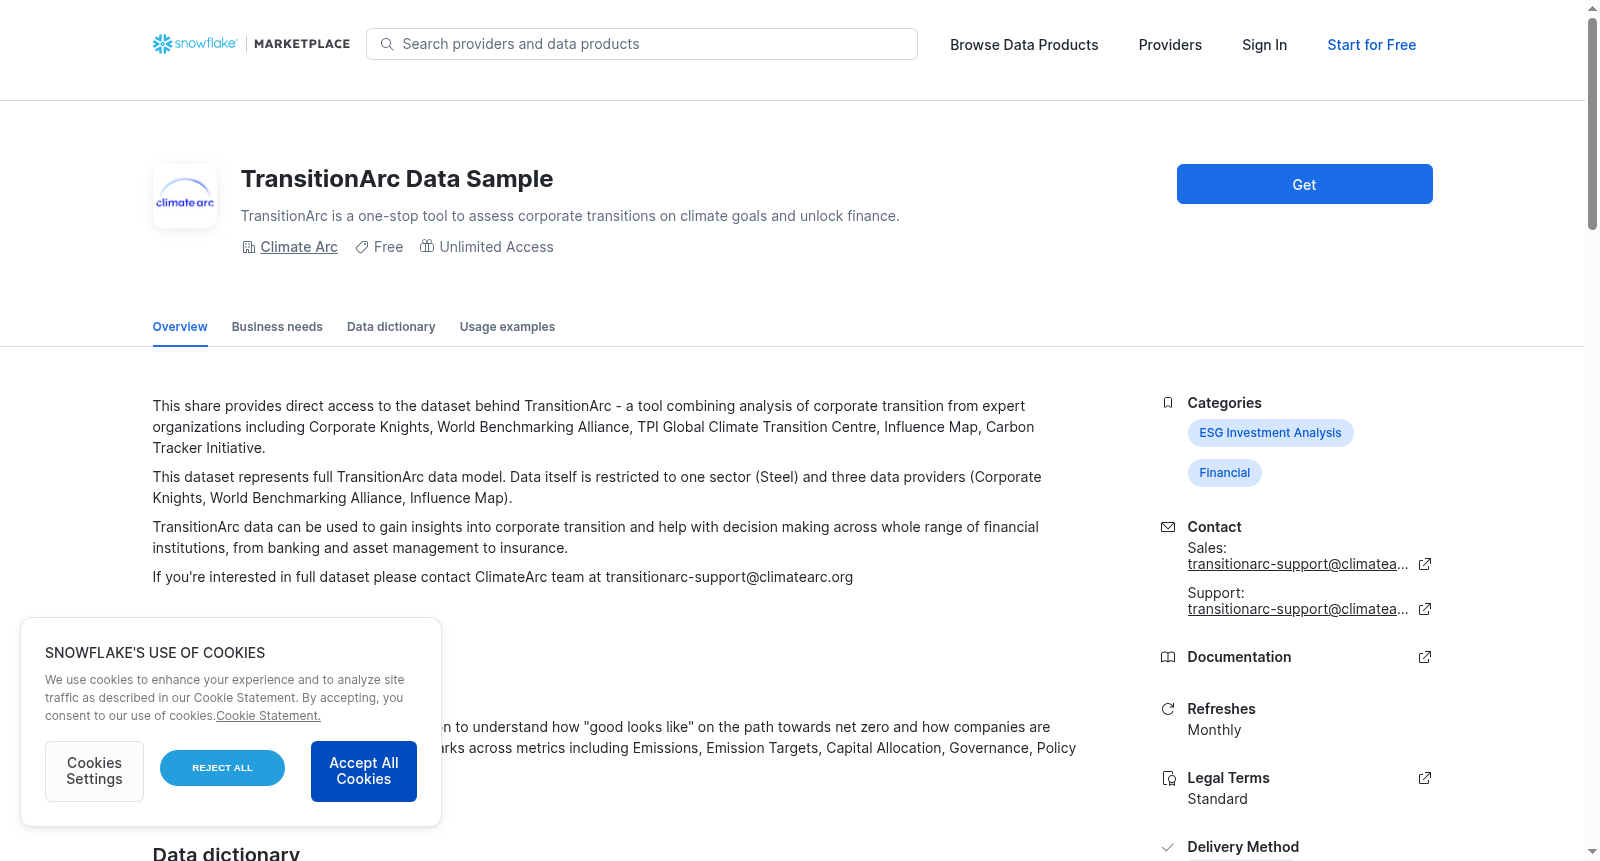Screen dimensions: 1600x861
Task: Select the Financial category tag
Action: click(1225, 473)
